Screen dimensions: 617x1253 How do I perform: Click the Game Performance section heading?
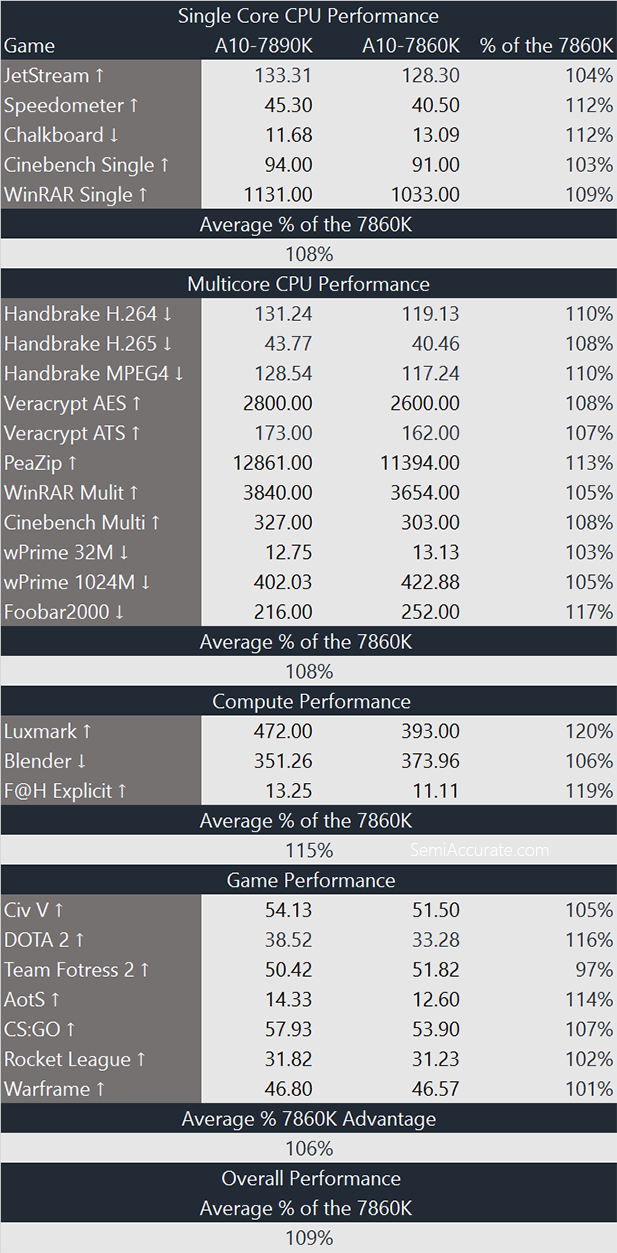coord(308,880)
